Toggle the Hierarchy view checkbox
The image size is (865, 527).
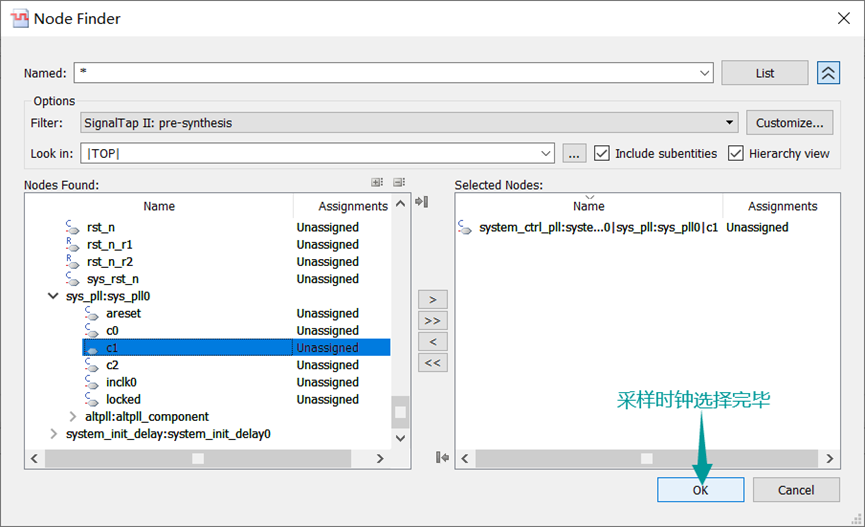point(735,153)
